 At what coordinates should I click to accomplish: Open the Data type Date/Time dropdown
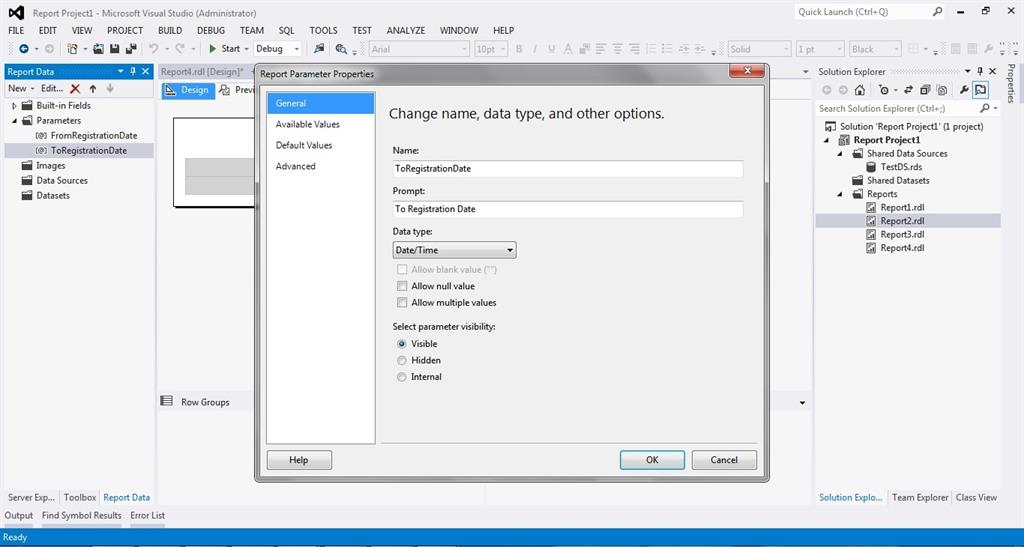point(454,250)
